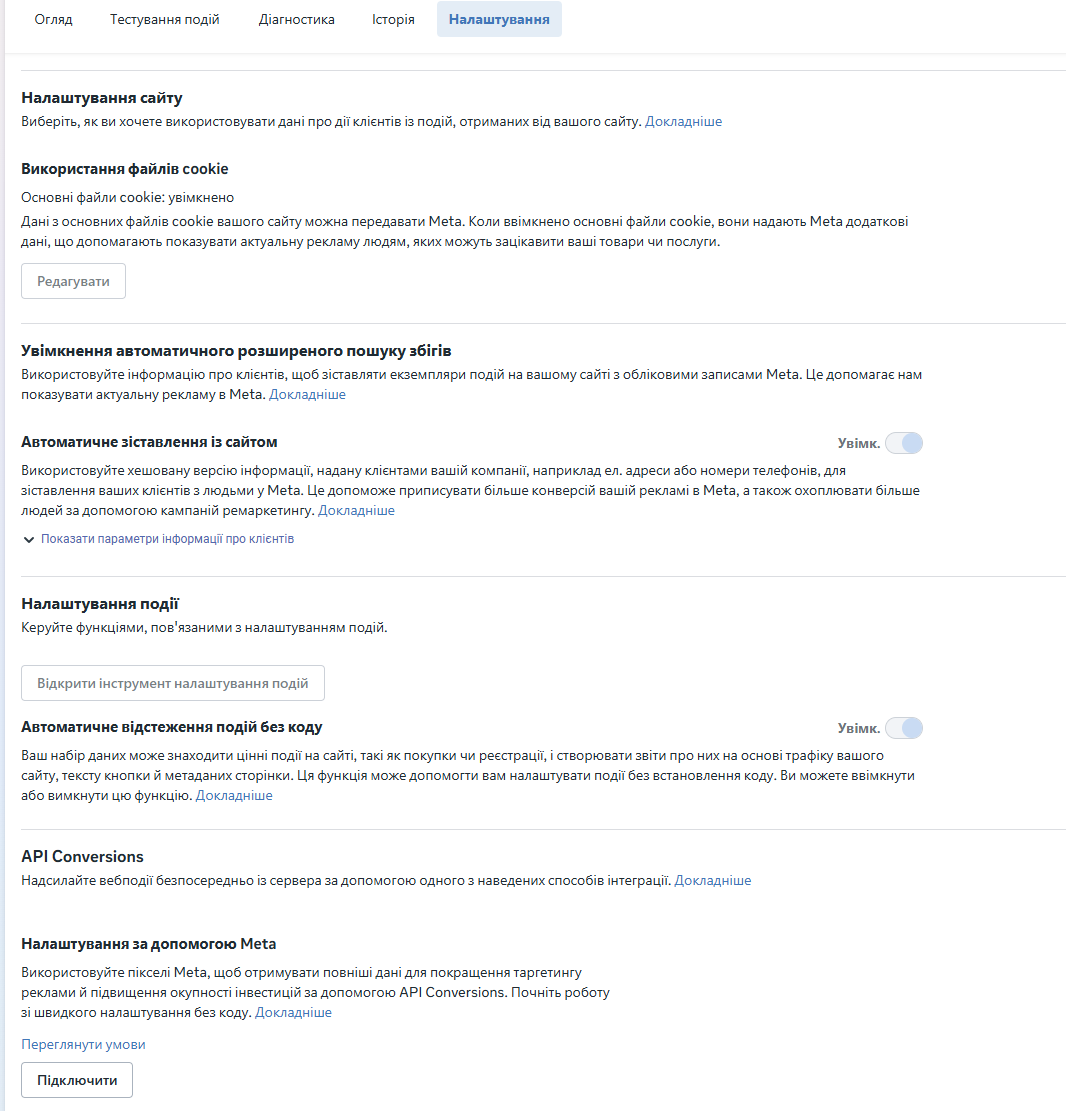Click Докладніше link after кампаній ремаркетингу
The image size is (1066, 1111).
tap(356, 511)
